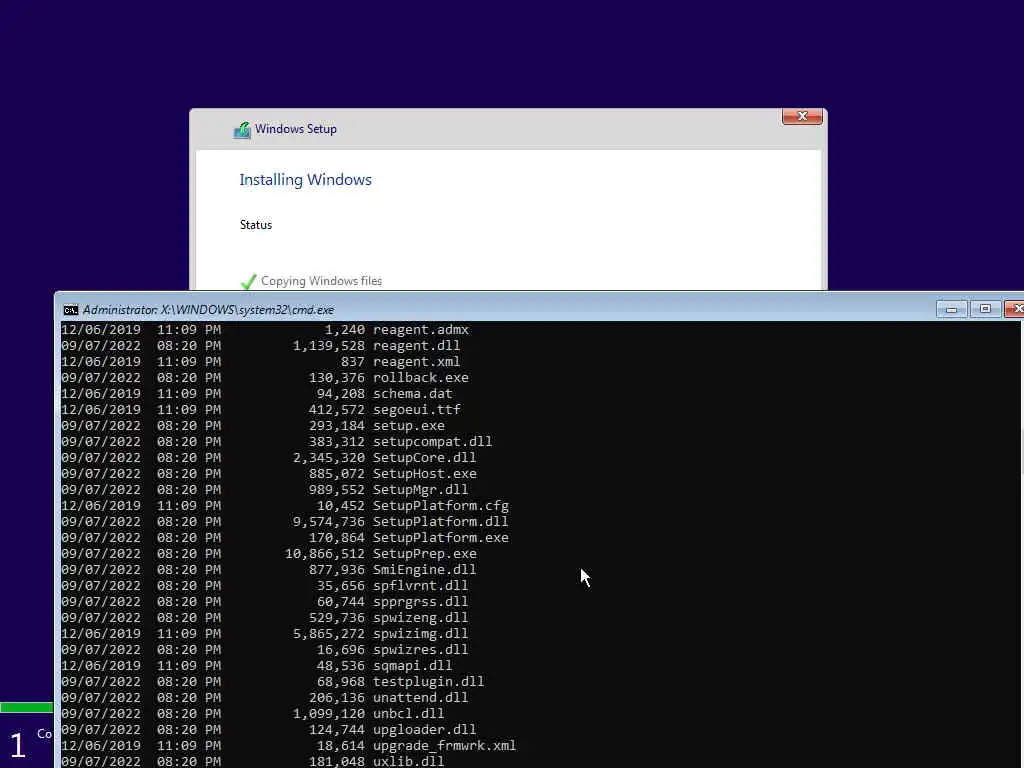Click the 1,139,528 file size value
Viewport: 1024px width, 768px height.
[328, 345]
